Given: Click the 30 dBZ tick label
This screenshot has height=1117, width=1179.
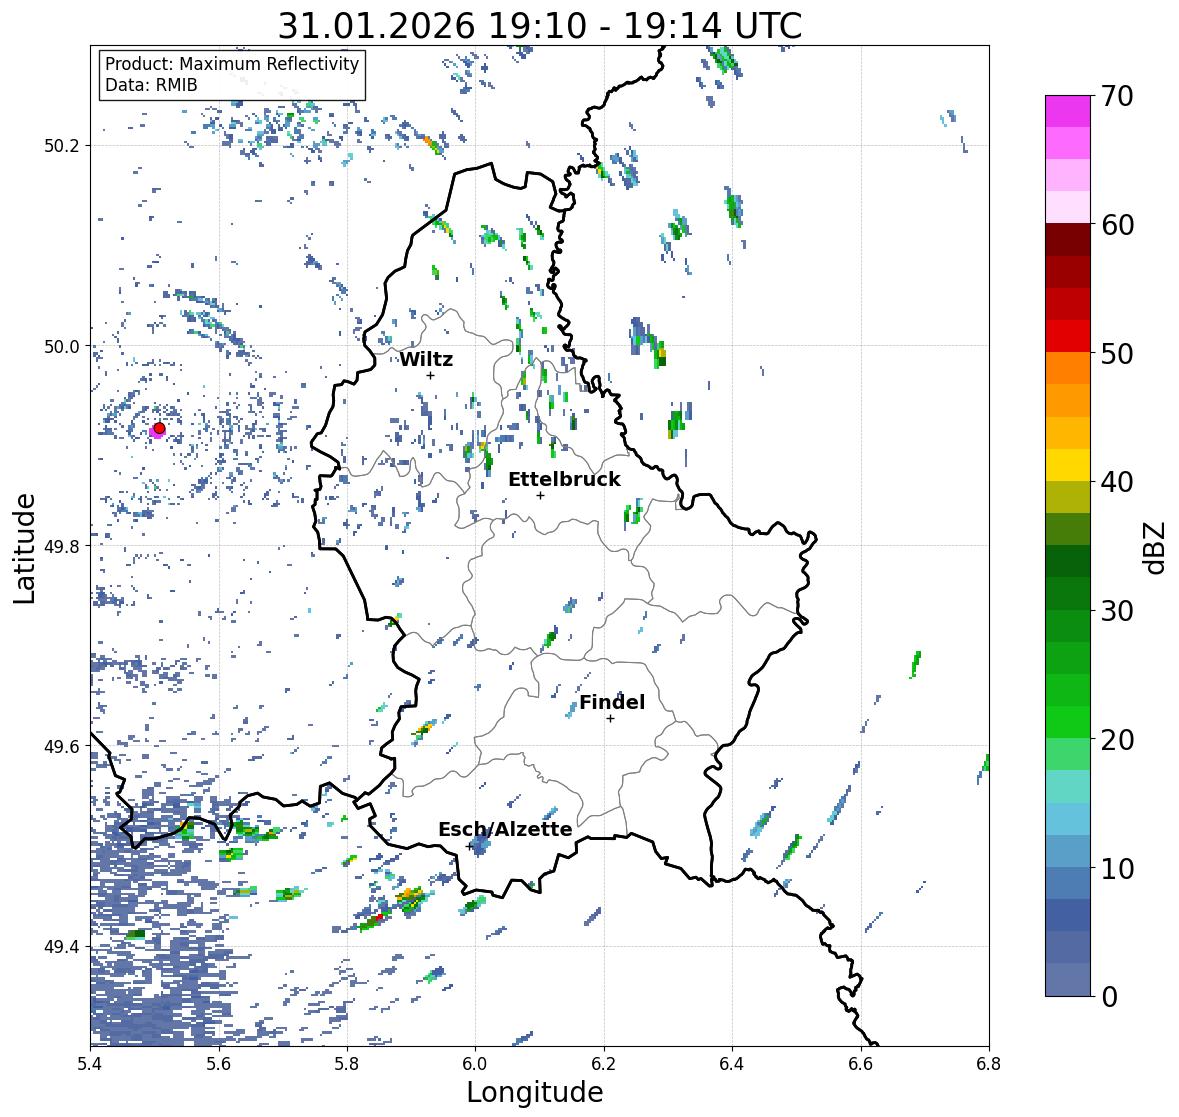Looking at the screenshot, I should click(1117, 610).
